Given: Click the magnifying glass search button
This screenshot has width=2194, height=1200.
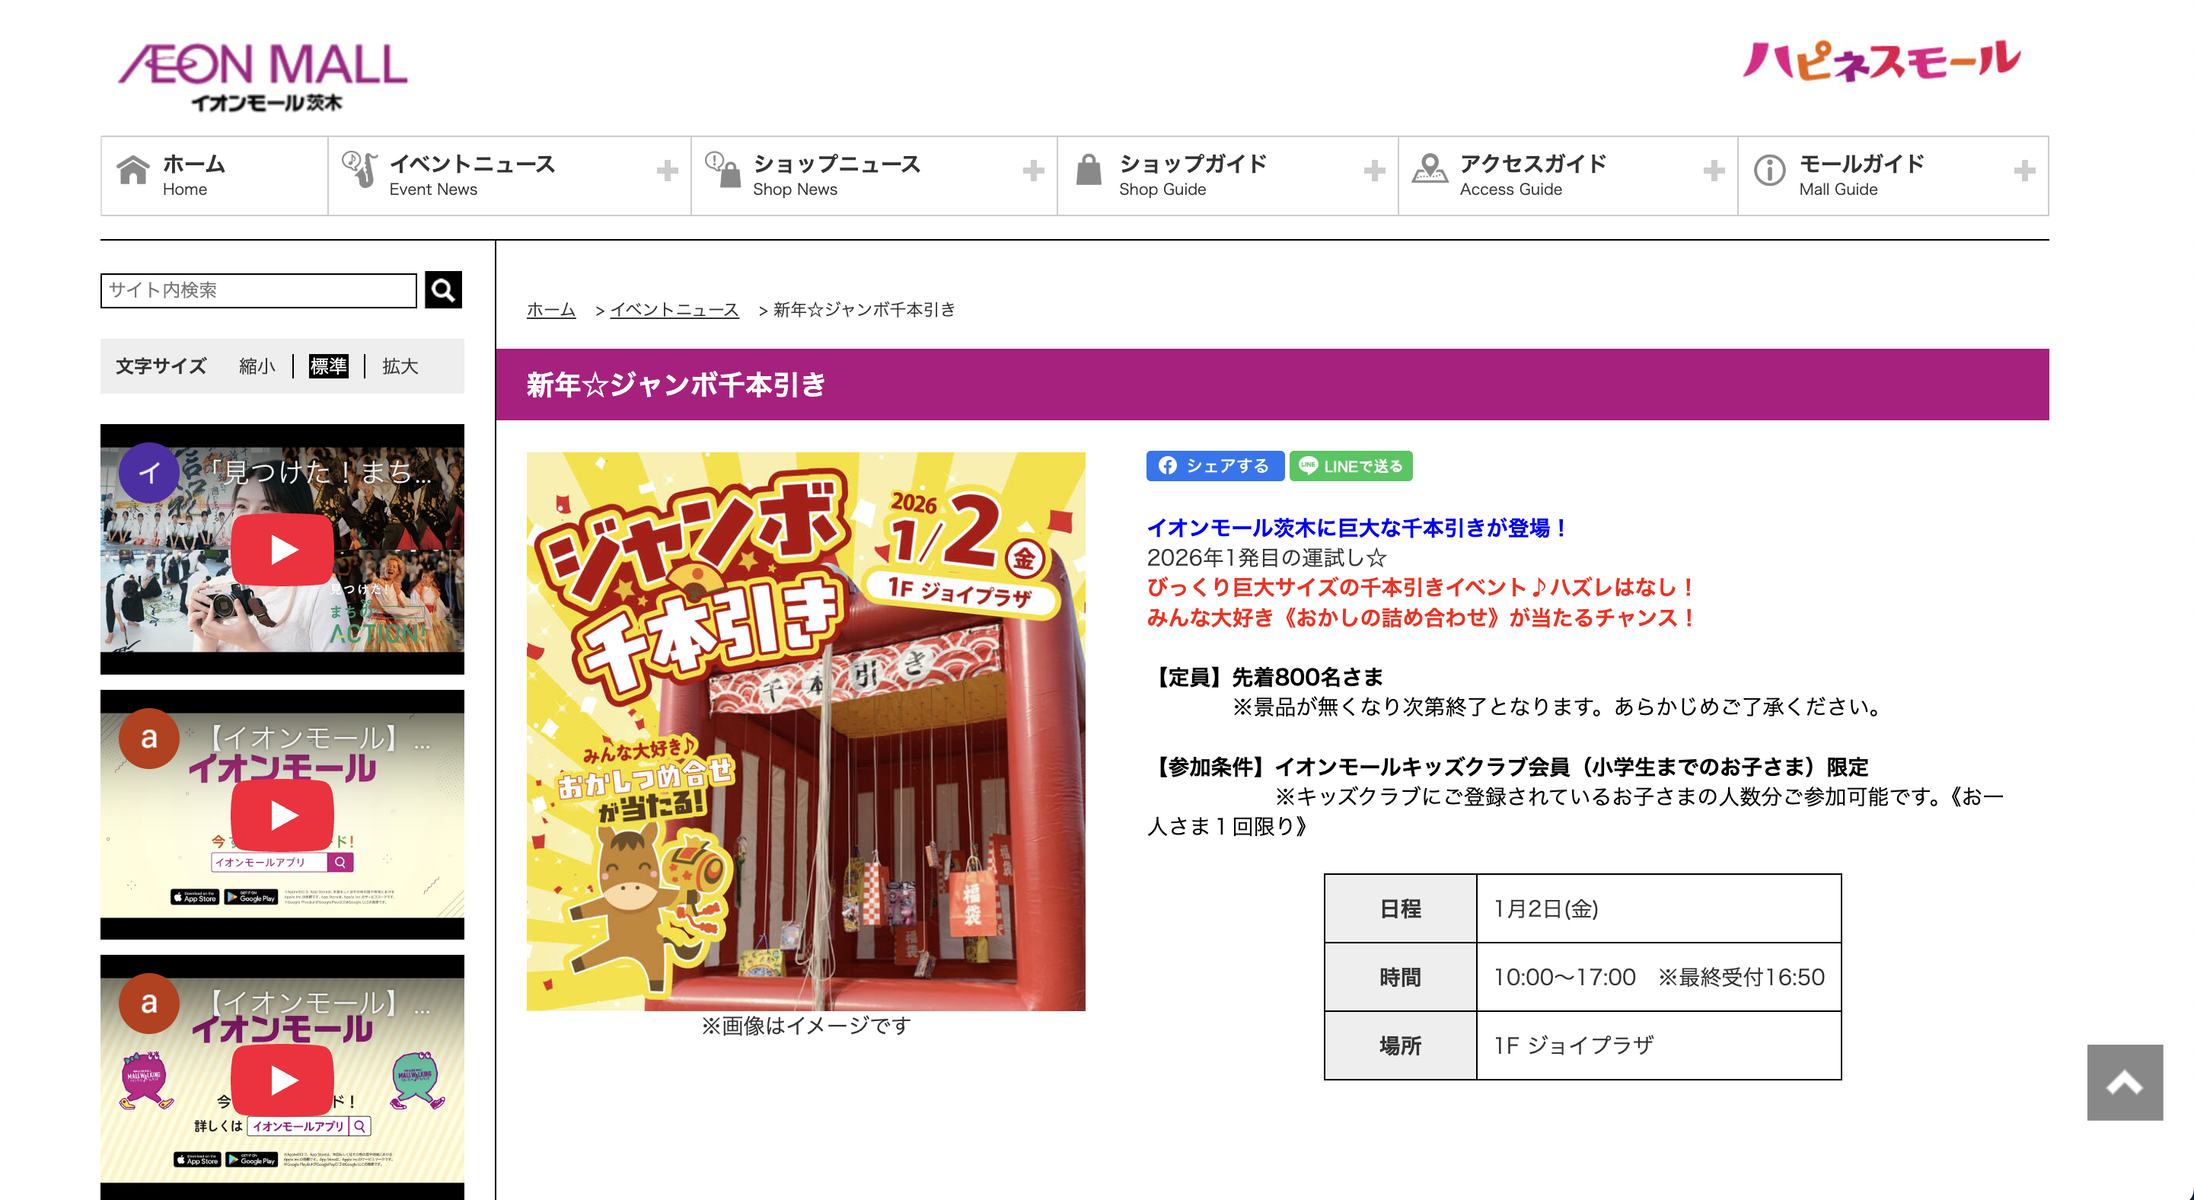Looking at the screenshot, I should point(443,290).
